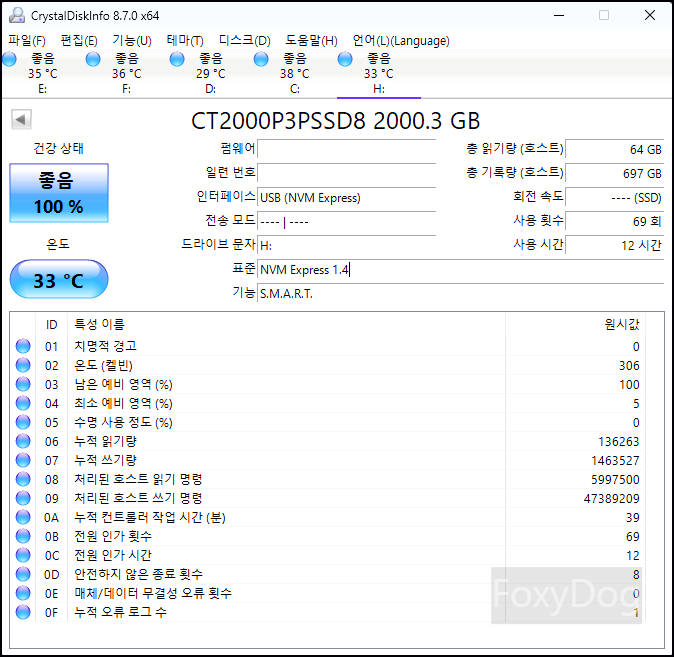The image size is (674, 657).
Task: Click the status orb of row 04 최소 예비 영역
Action: (x=23, y=403)
